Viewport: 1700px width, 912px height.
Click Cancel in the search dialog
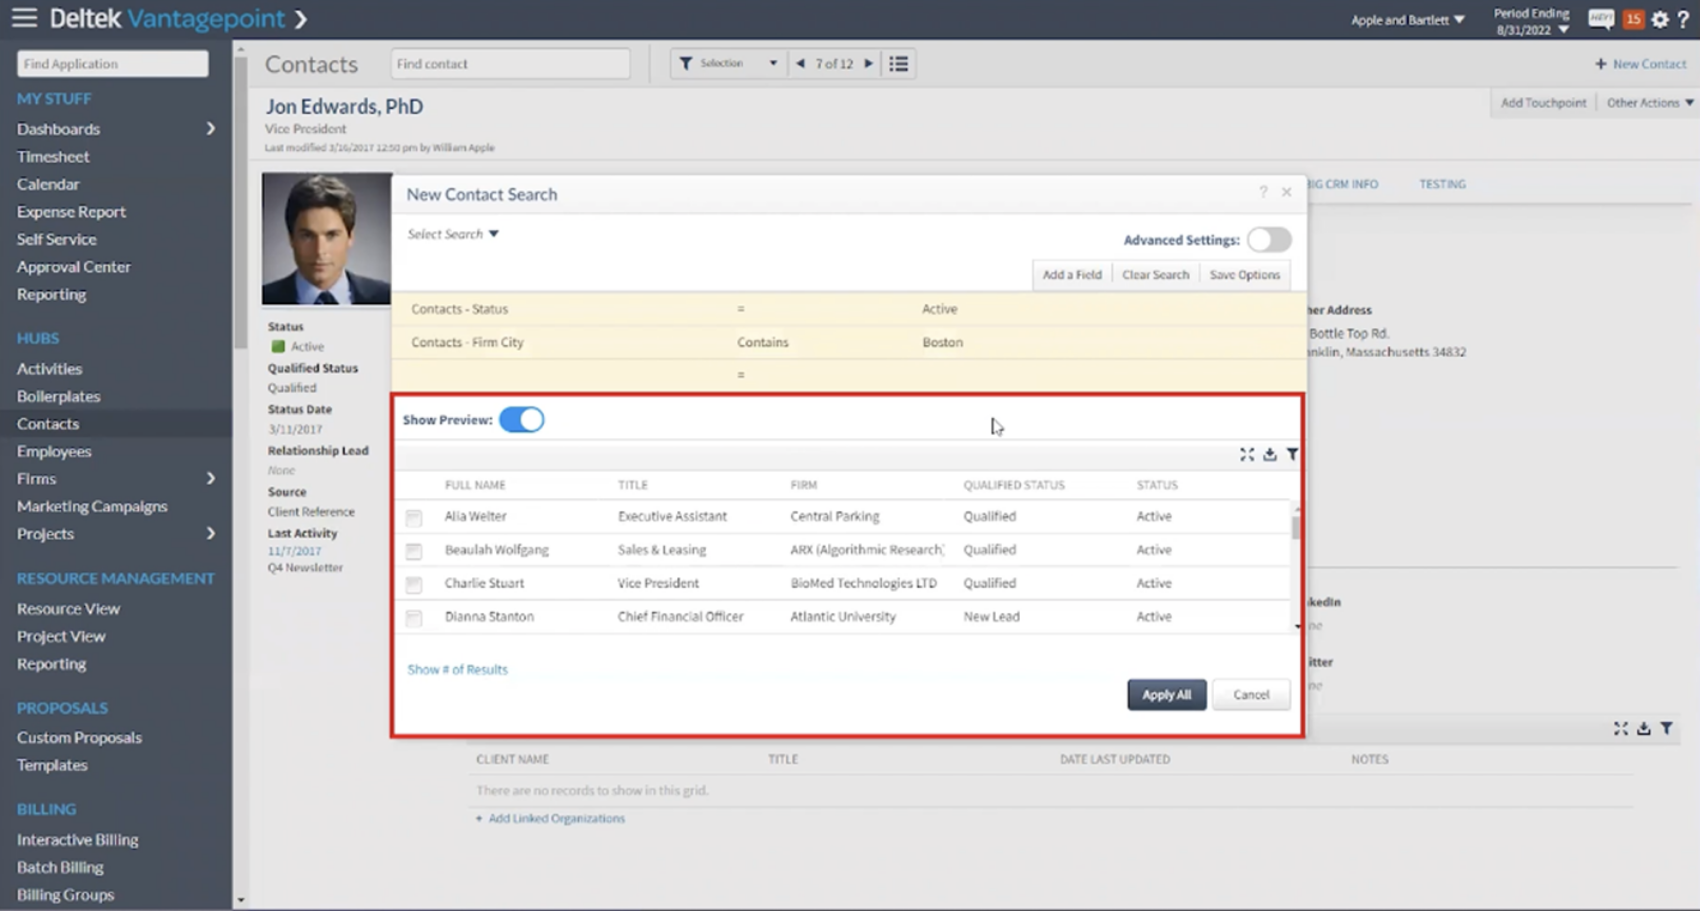[x=1251, y=695]
